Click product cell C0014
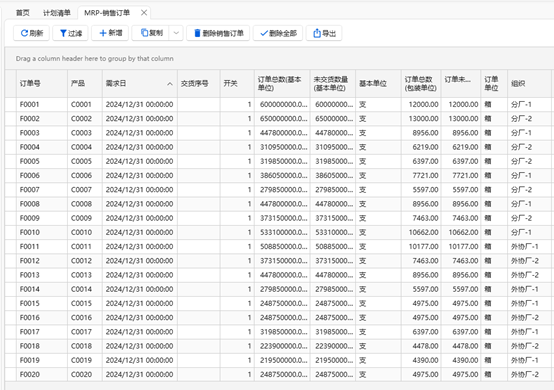 (85, 289)
